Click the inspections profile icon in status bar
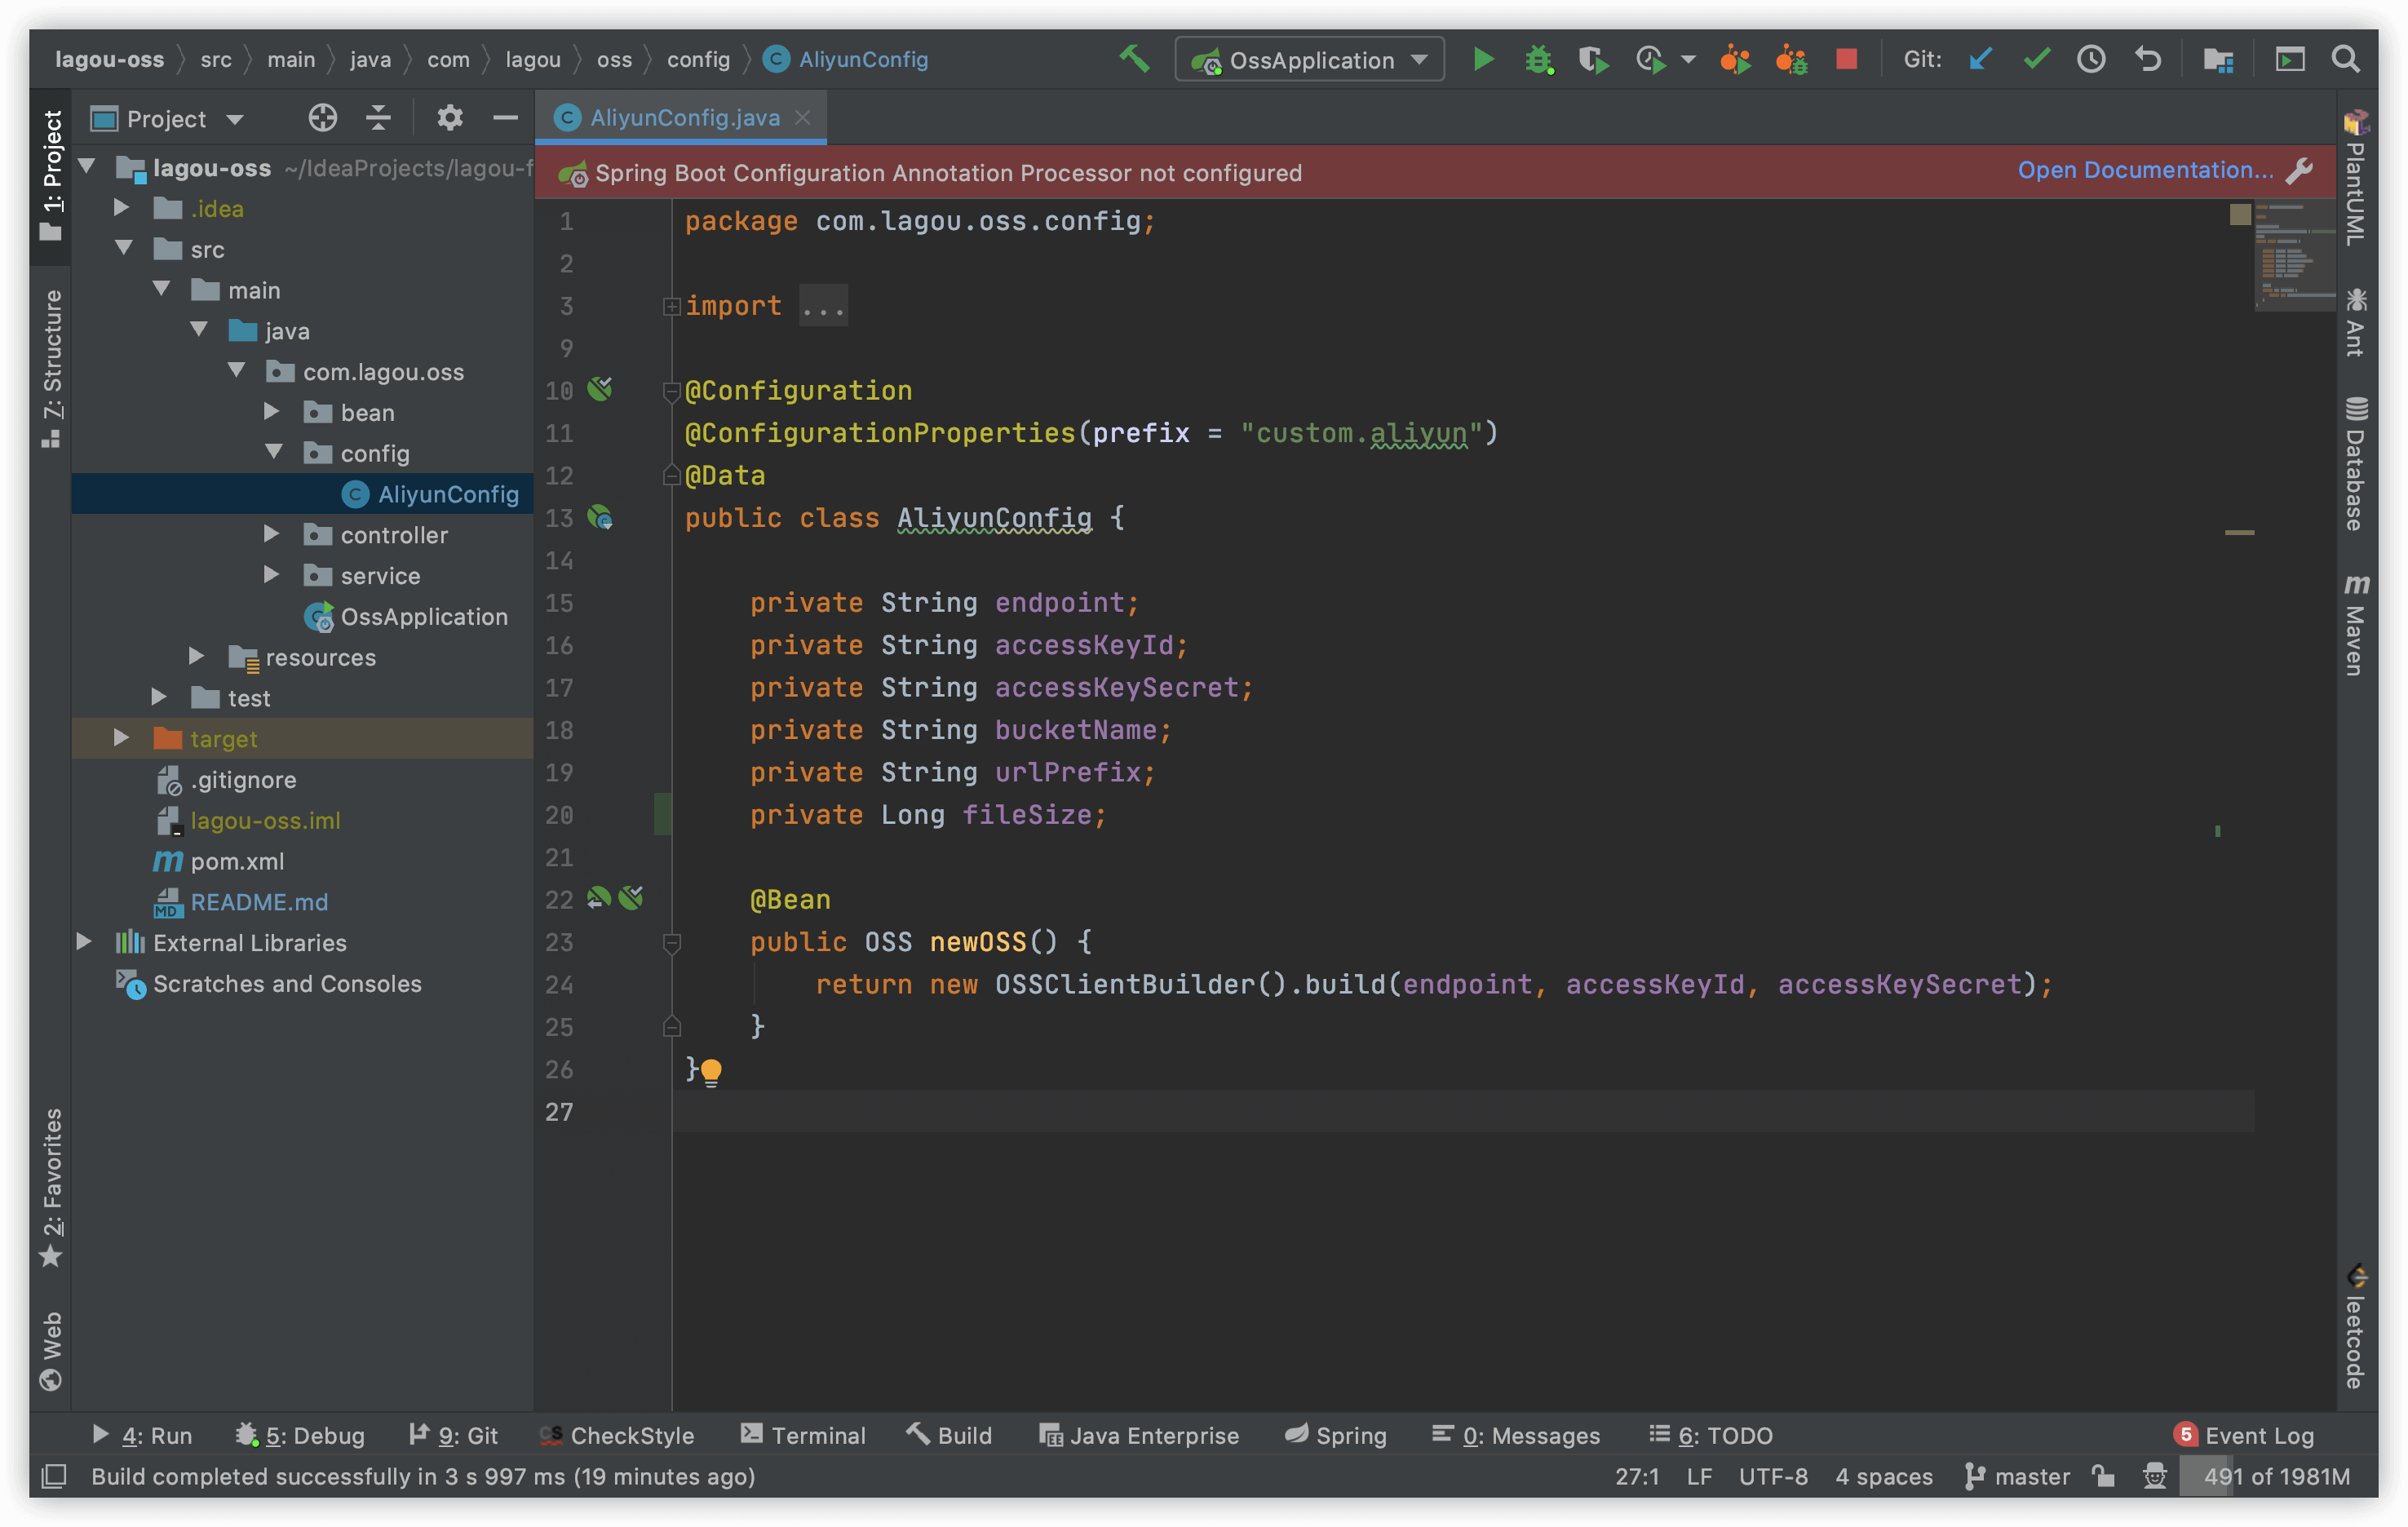This screenshot has width=2408, height=1527. tap(2155, 1476)
